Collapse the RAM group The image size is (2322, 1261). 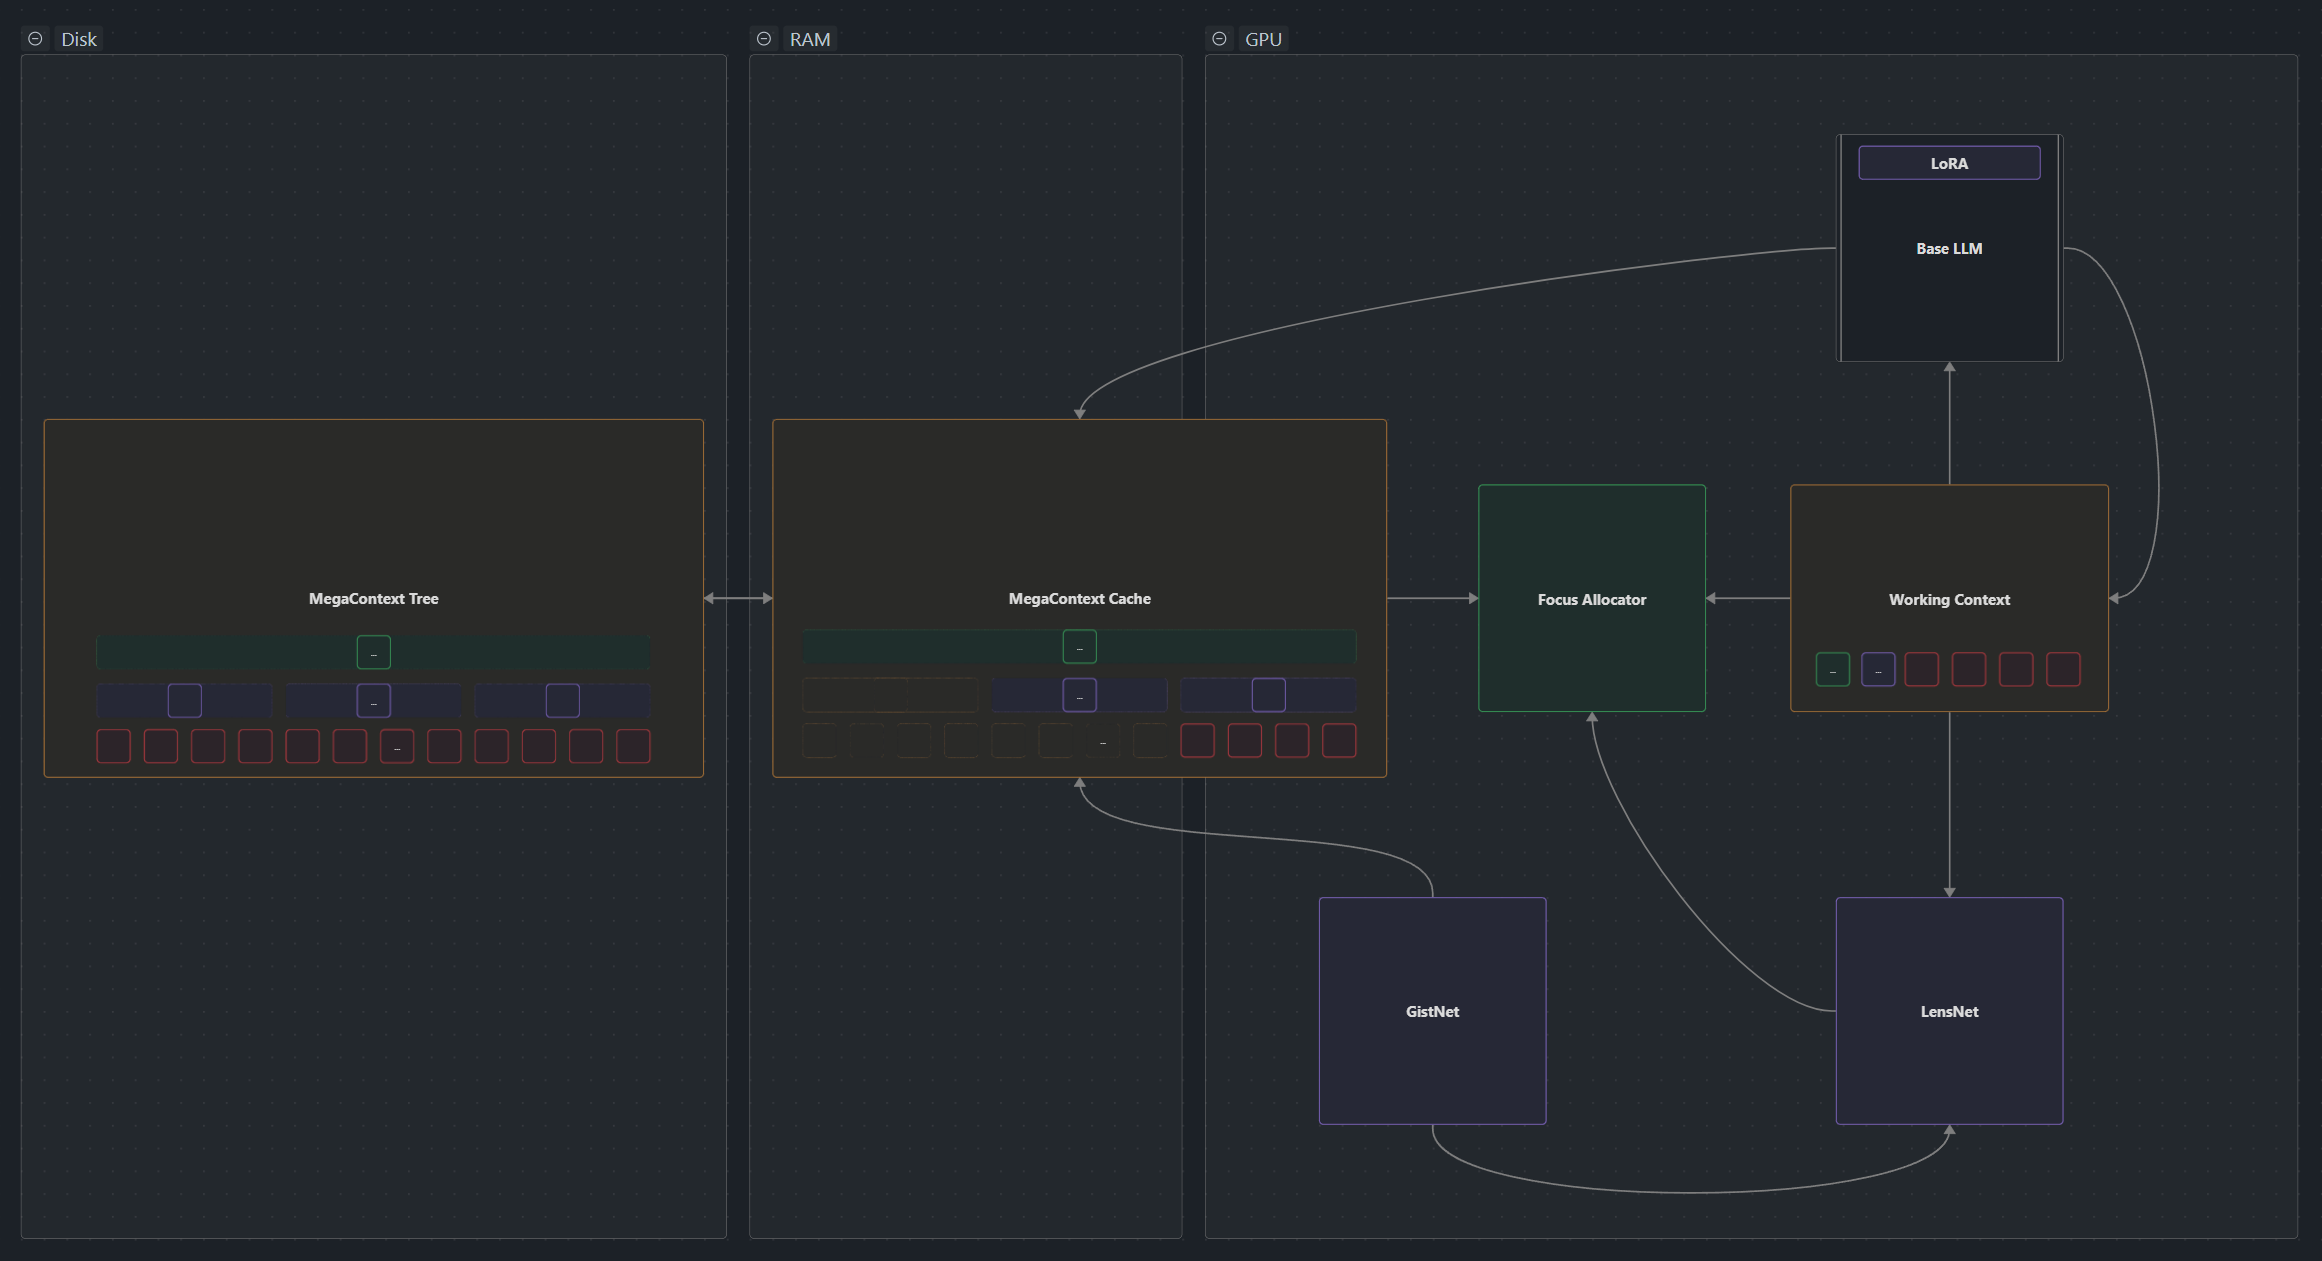pyautogui.click(x=764, y=39)
